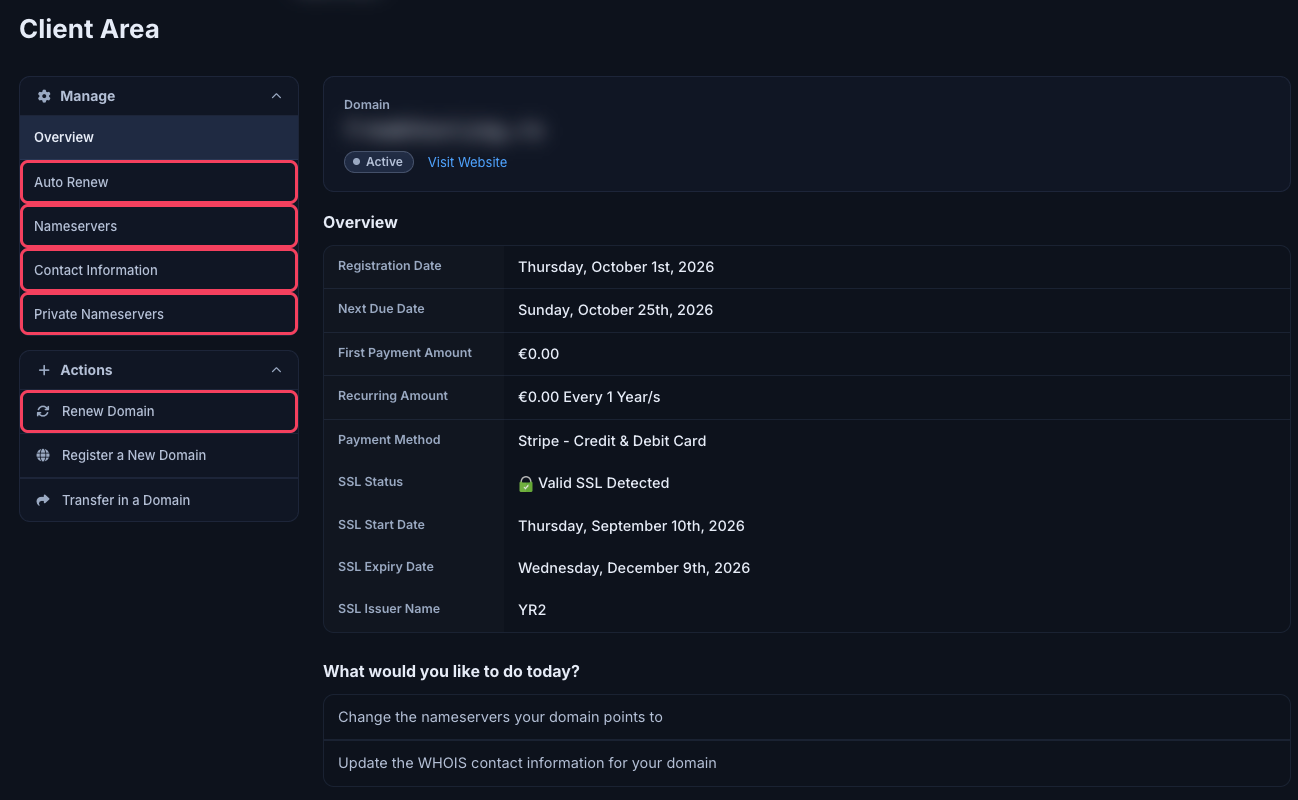Select Transfer in a Domain

pyautogui.click(x=159, y=500)
